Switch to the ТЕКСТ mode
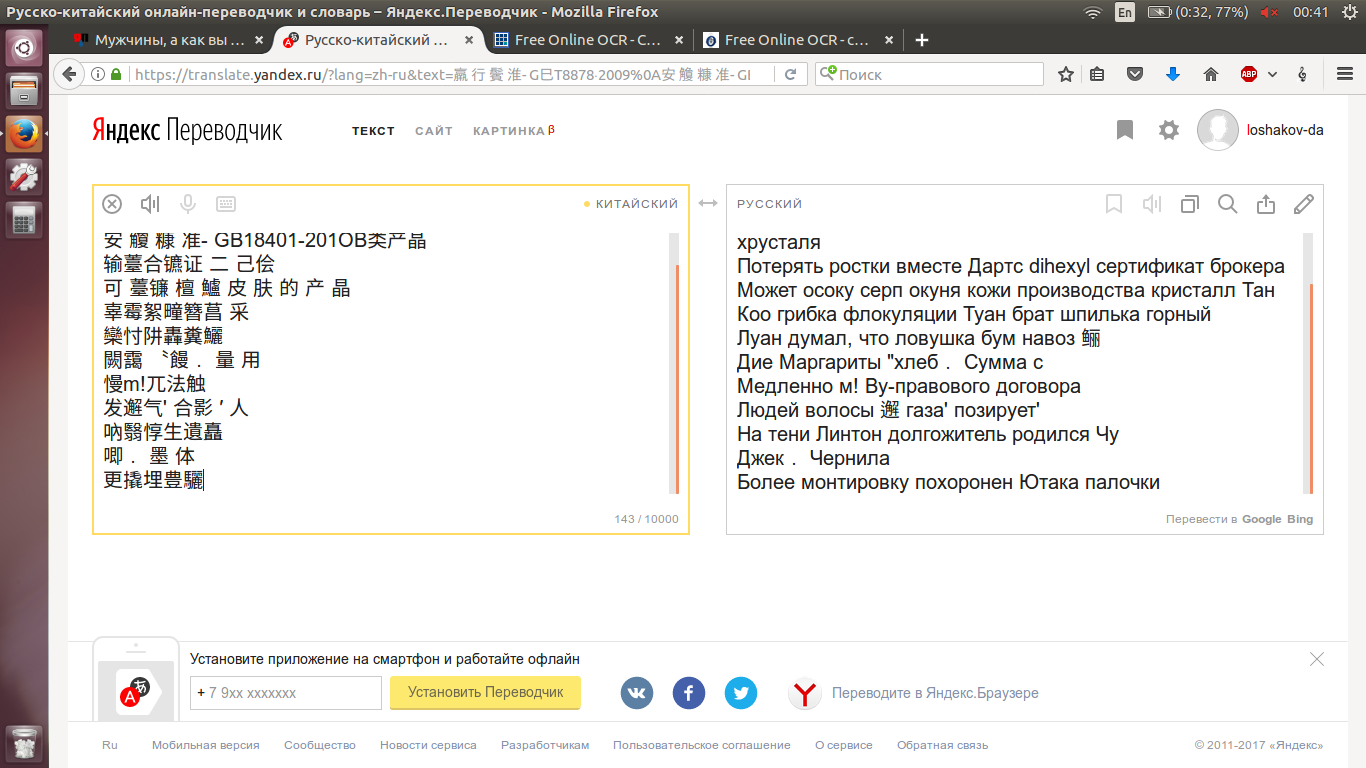1366x768 pixels. [373, 131]
